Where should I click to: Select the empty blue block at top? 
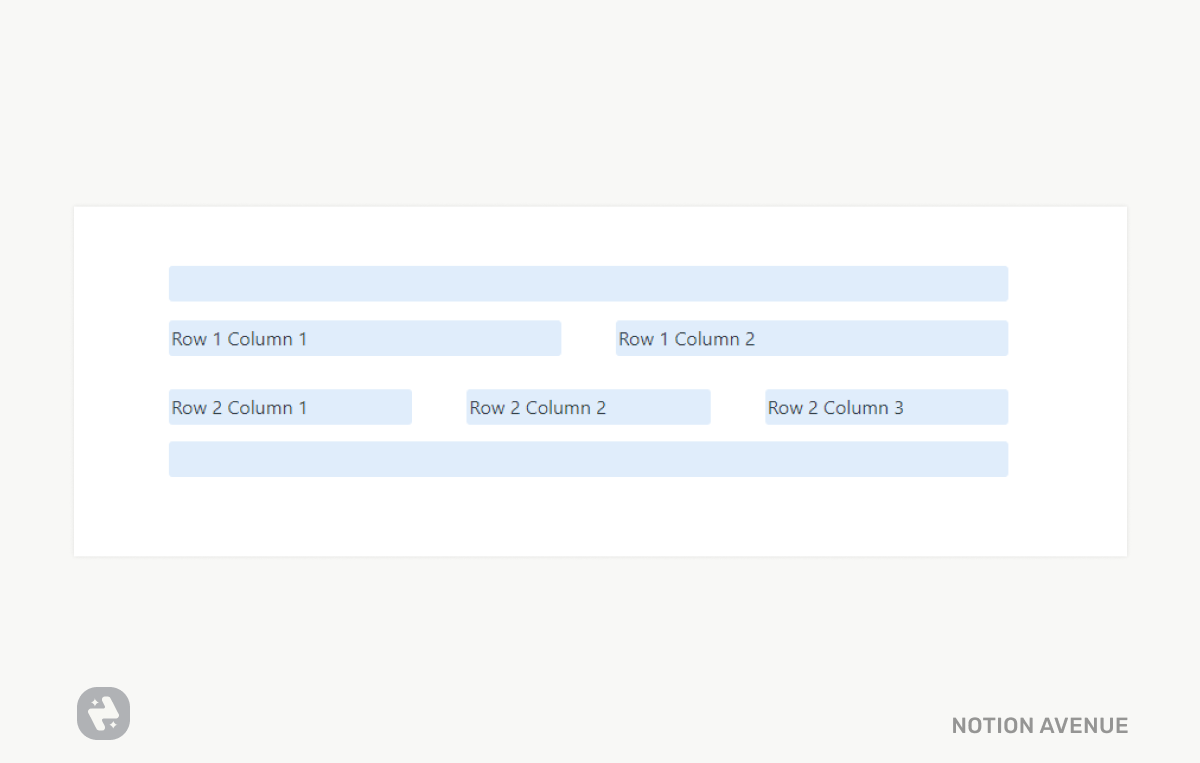point(588,284)
